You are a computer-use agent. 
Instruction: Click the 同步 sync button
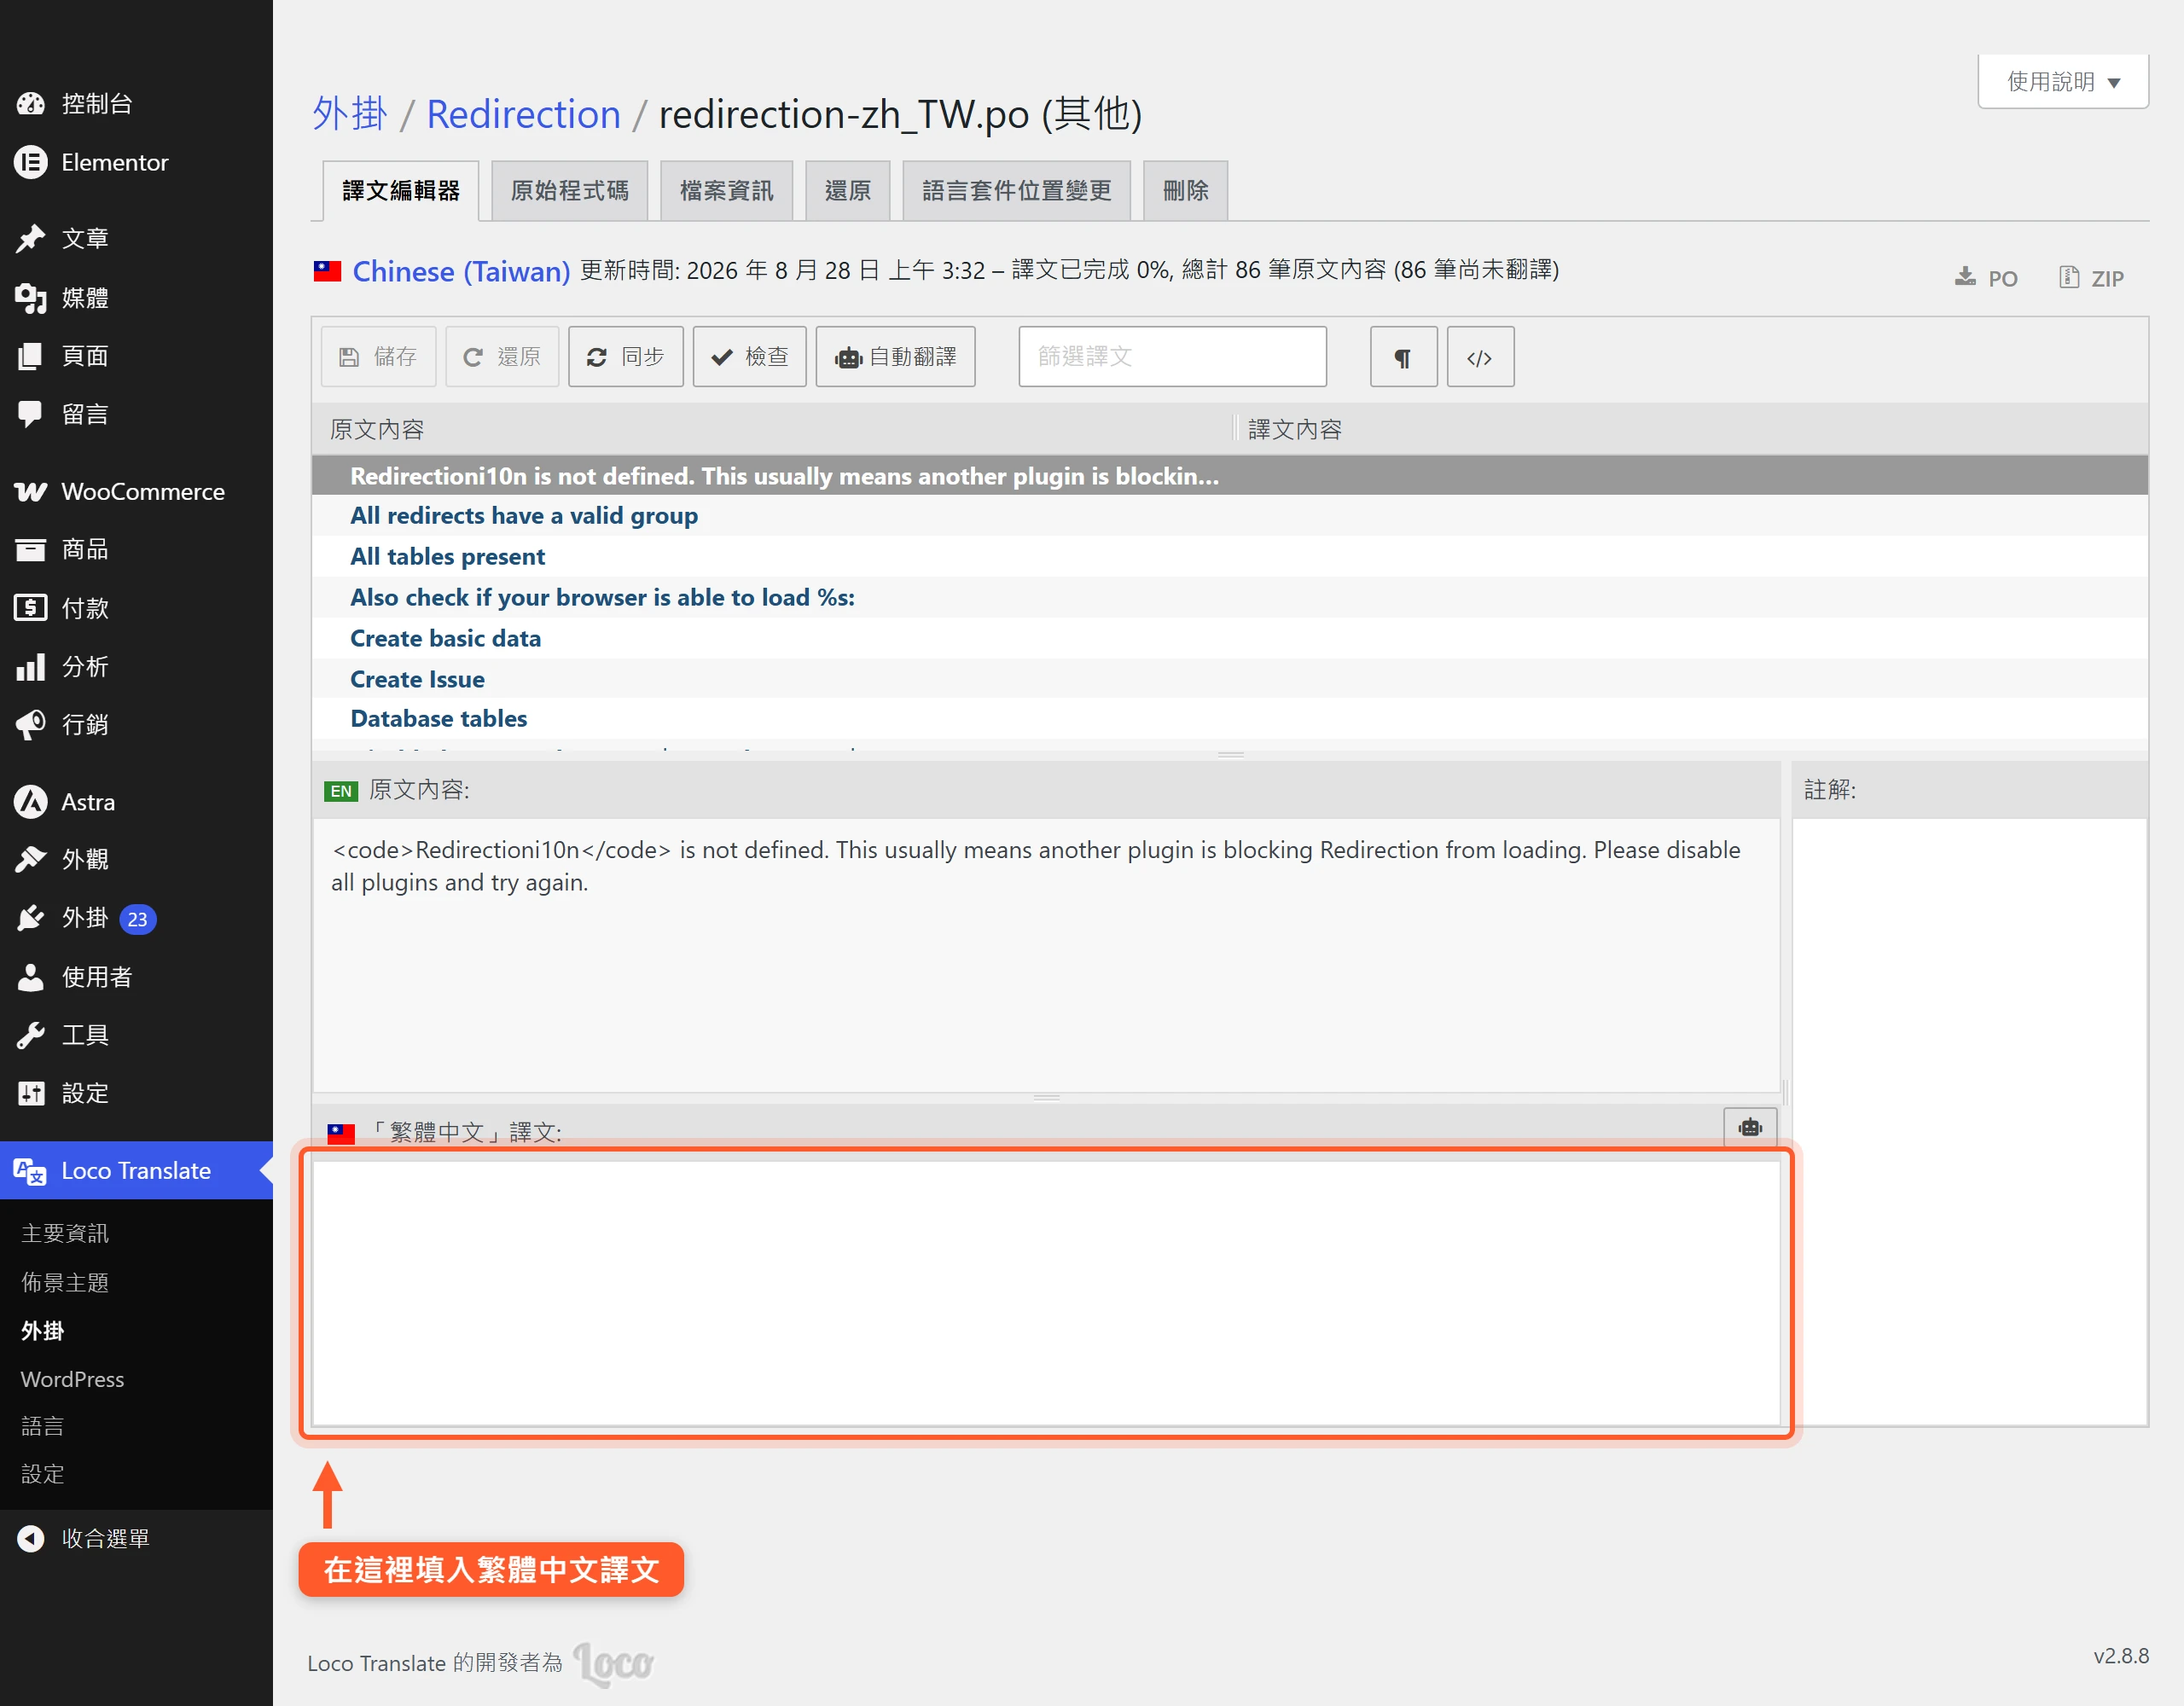click(x=626, y=357)
